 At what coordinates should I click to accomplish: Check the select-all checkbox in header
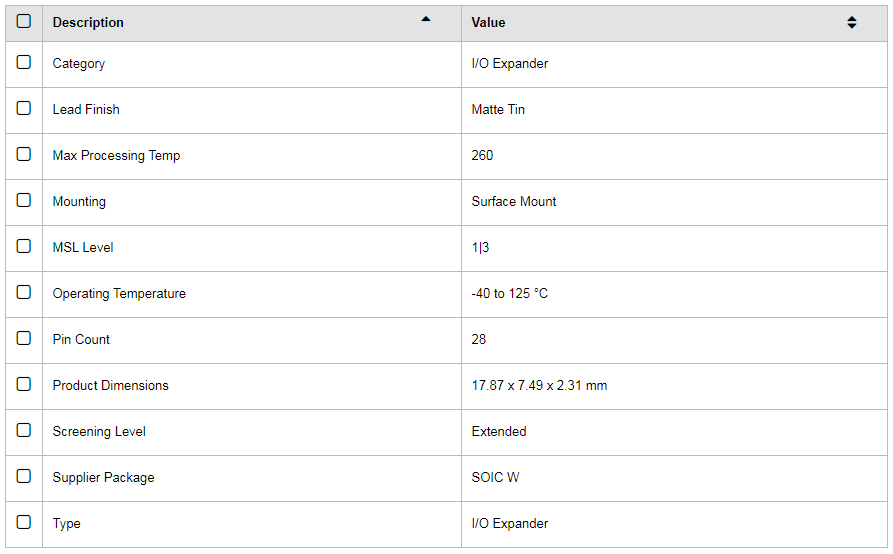[x=24, y=21]
